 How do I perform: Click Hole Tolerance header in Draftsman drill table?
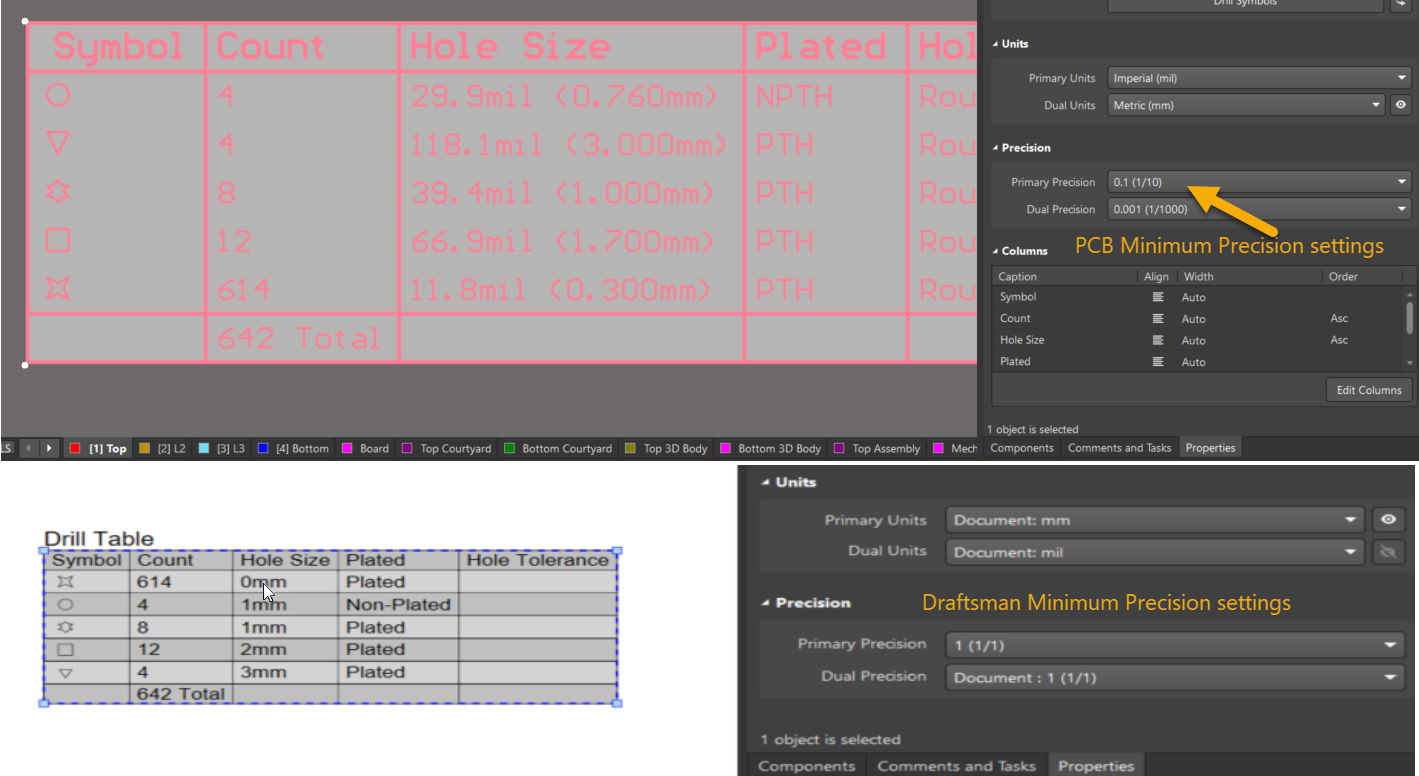[538, 560]
